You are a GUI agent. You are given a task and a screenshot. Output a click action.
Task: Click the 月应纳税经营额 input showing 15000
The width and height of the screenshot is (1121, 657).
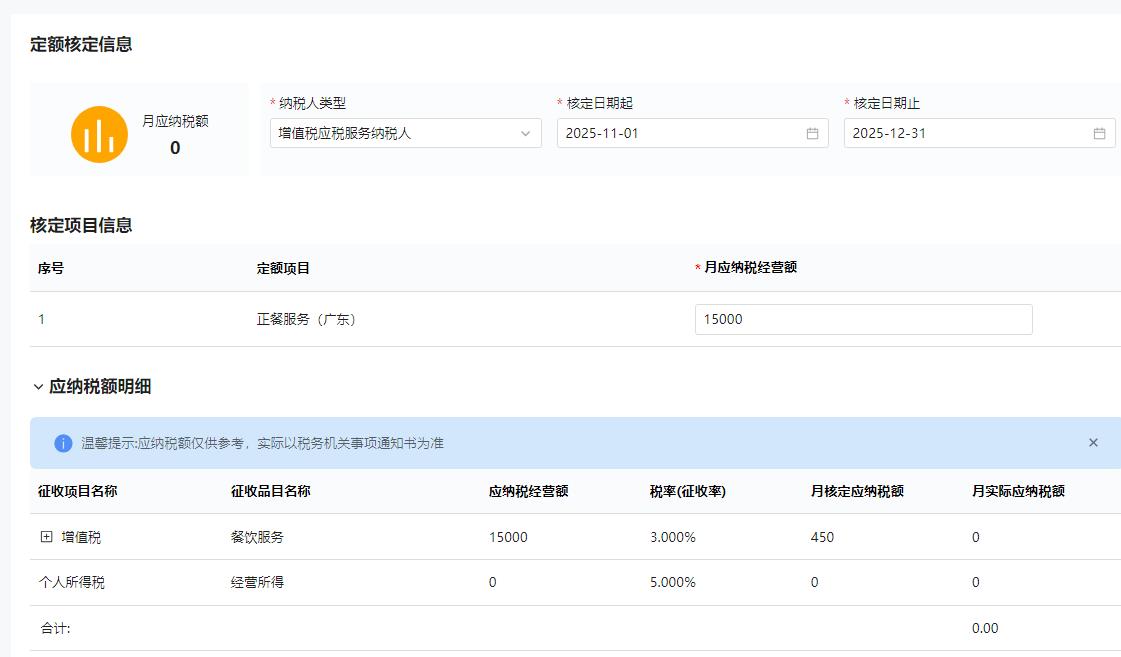click(x=862, y=320)
